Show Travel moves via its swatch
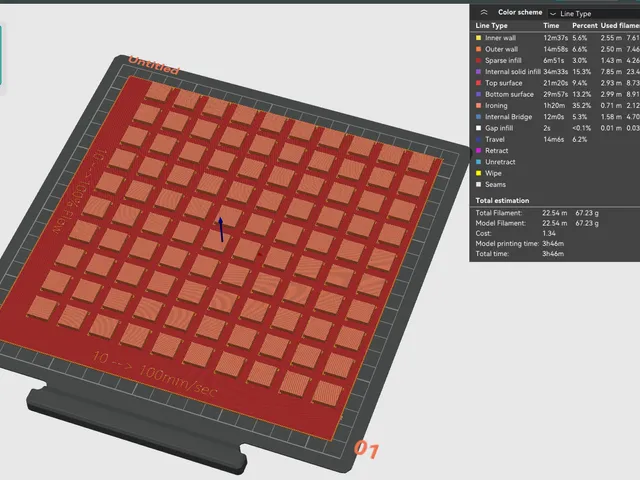The width and height of the screenshot is (640, 480). [478, 139]
